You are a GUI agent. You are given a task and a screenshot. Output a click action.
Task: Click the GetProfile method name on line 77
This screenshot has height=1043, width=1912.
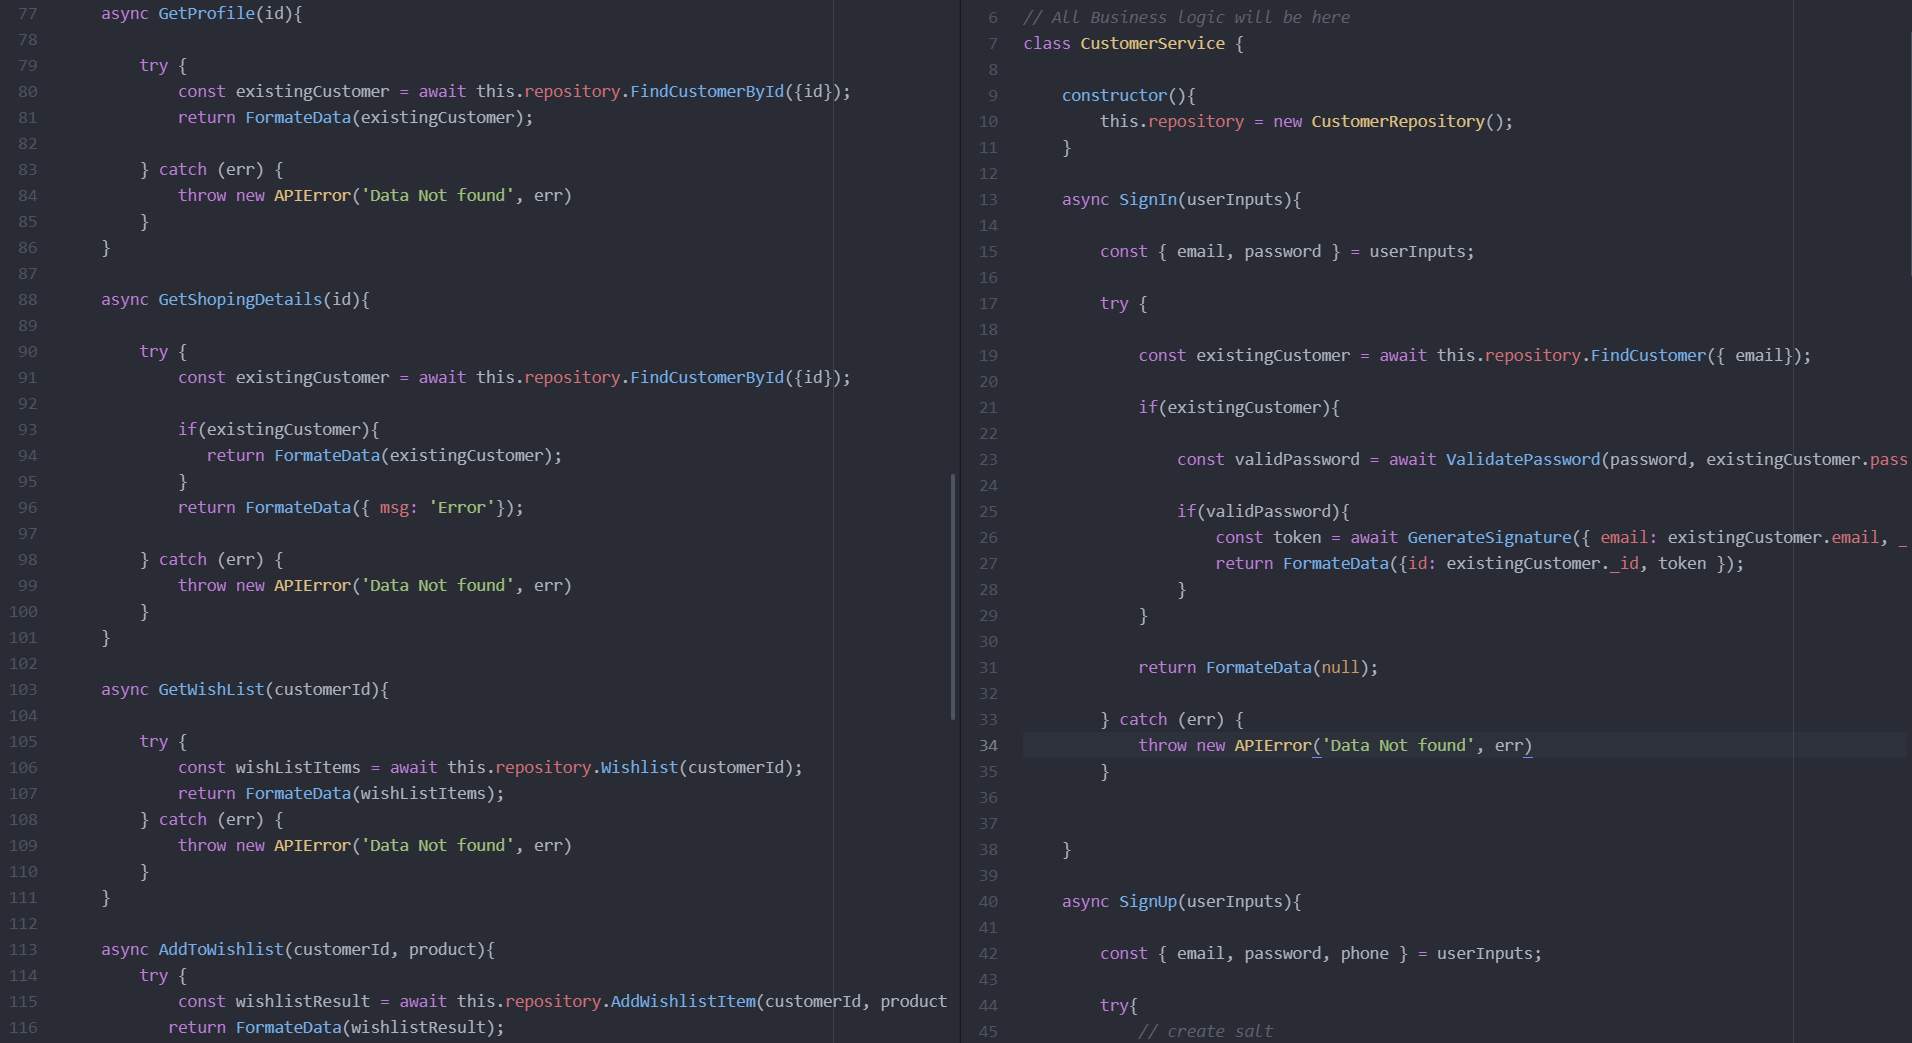206,13
